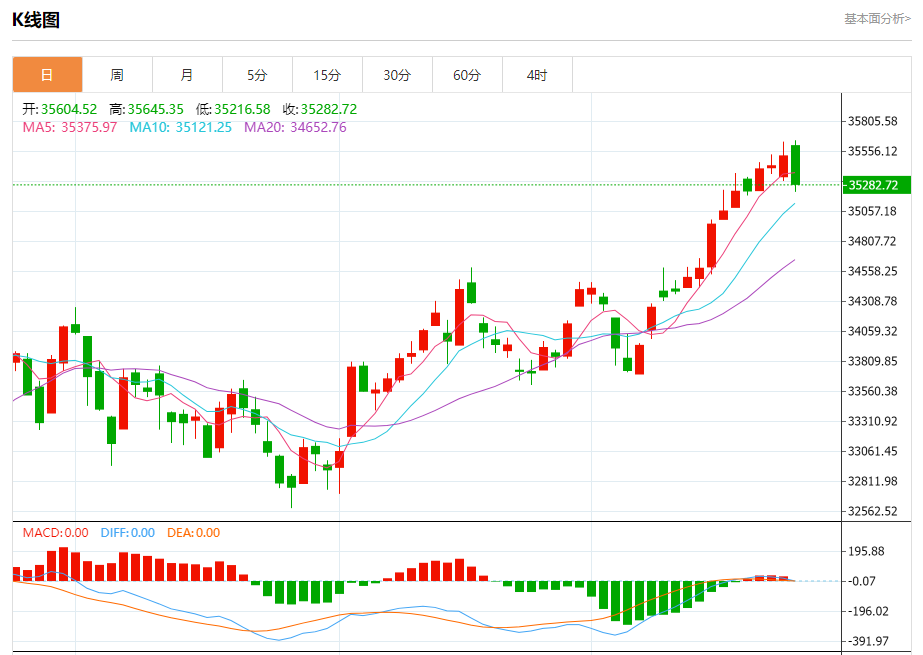
Task: Click the latest green candlestick at far right
Action: pos(796,165)
